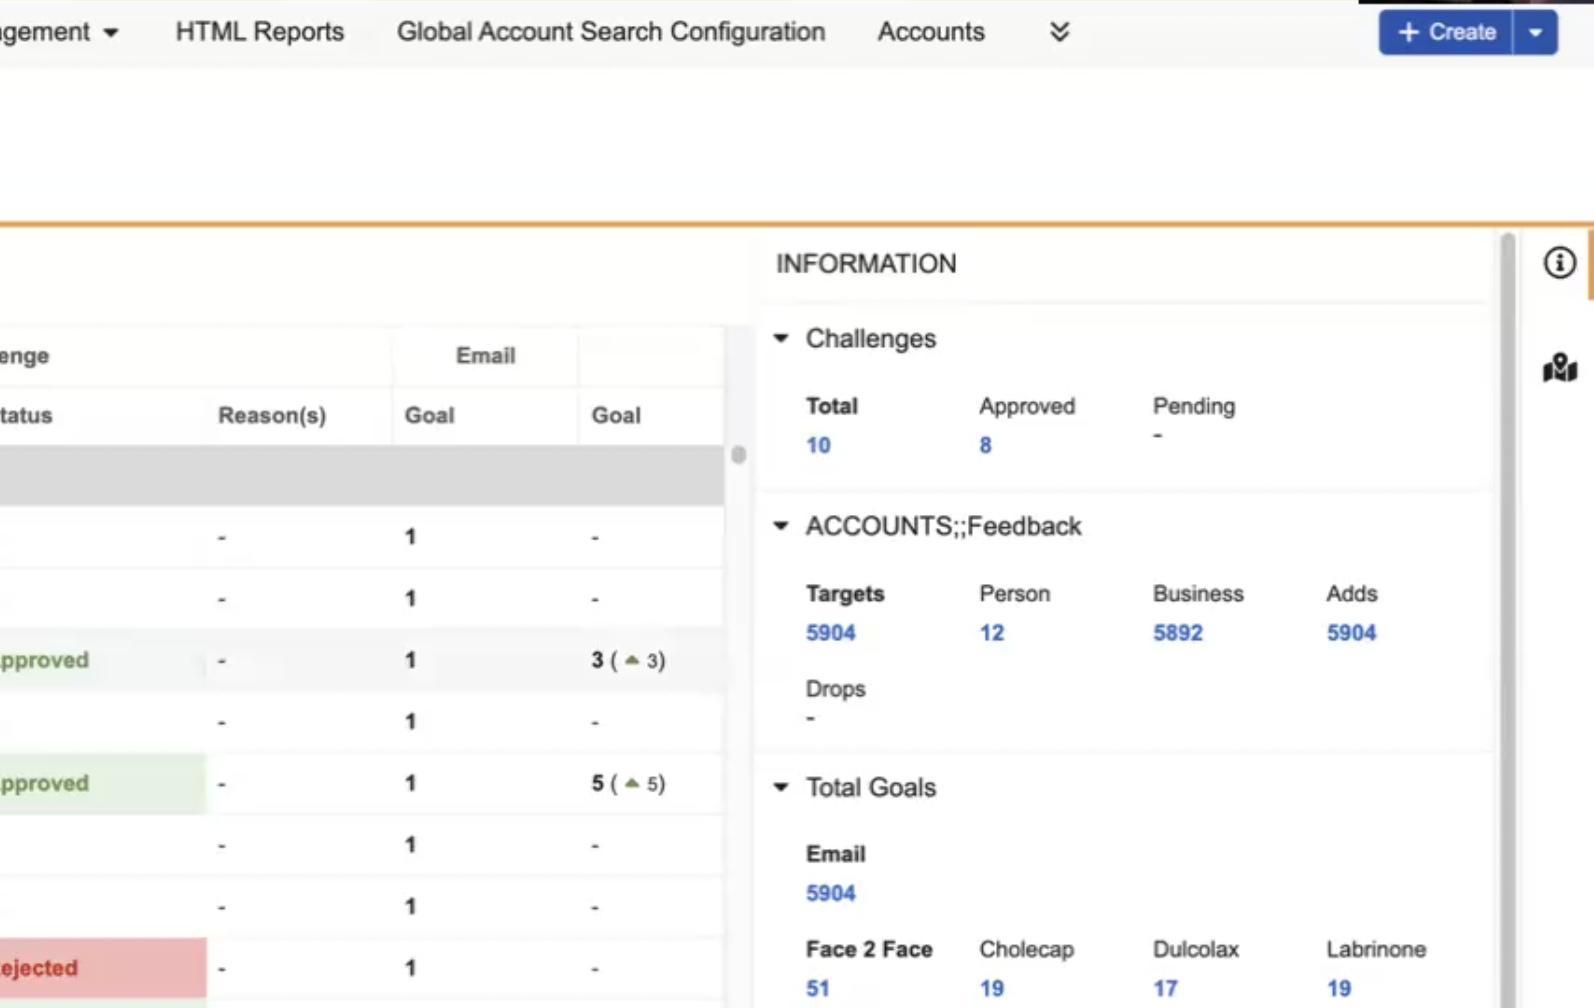
Task: Click the Targets value 5904
Action: 830,633
